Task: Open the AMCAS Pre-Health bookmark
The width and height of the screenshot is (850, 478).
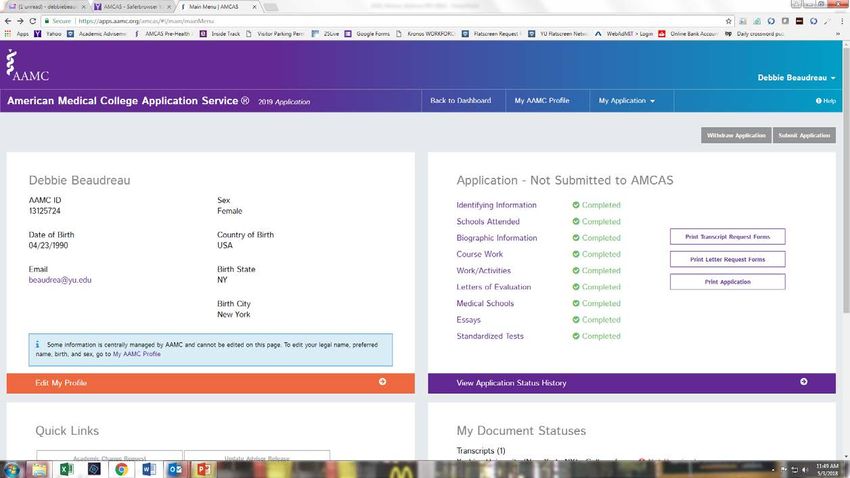Action: pos(162,34)
